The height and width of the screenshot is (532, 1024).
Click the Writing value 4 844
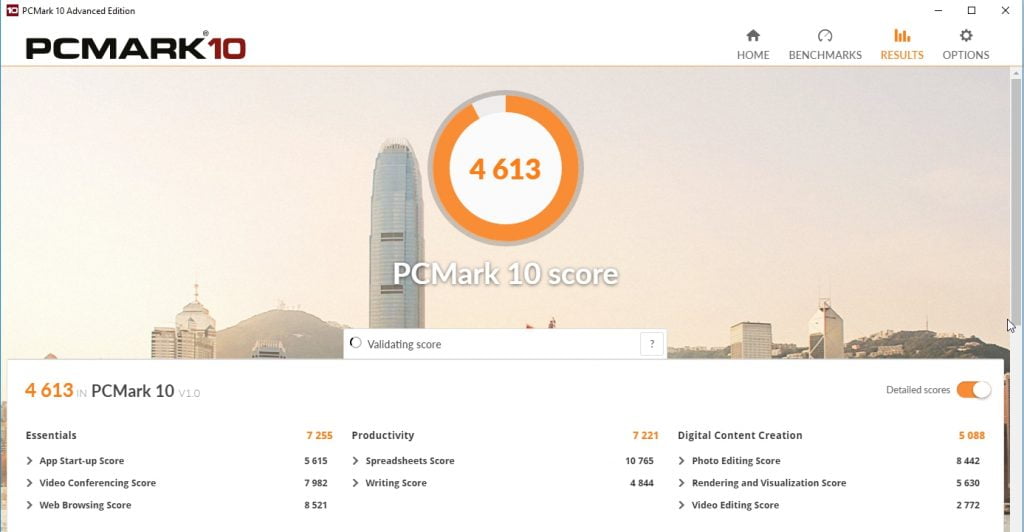click(x=642, y=483)
